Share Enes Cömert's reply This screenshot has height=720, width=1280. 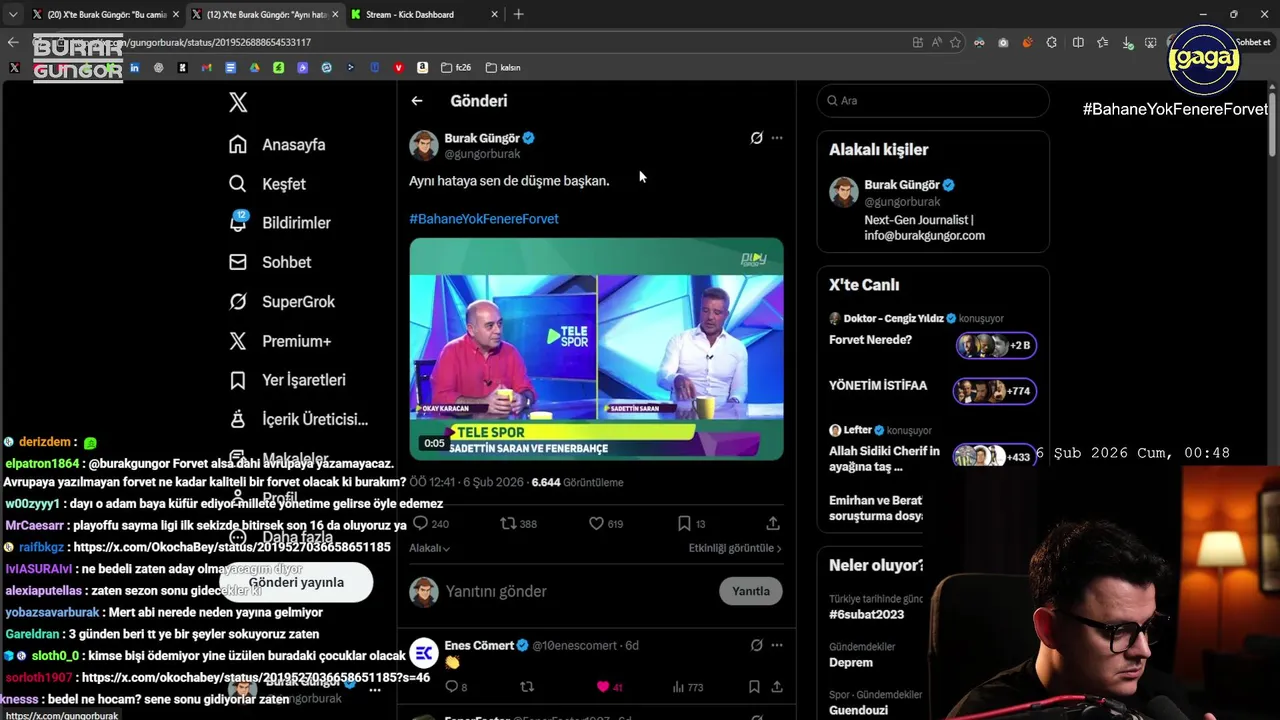point(776,687)
